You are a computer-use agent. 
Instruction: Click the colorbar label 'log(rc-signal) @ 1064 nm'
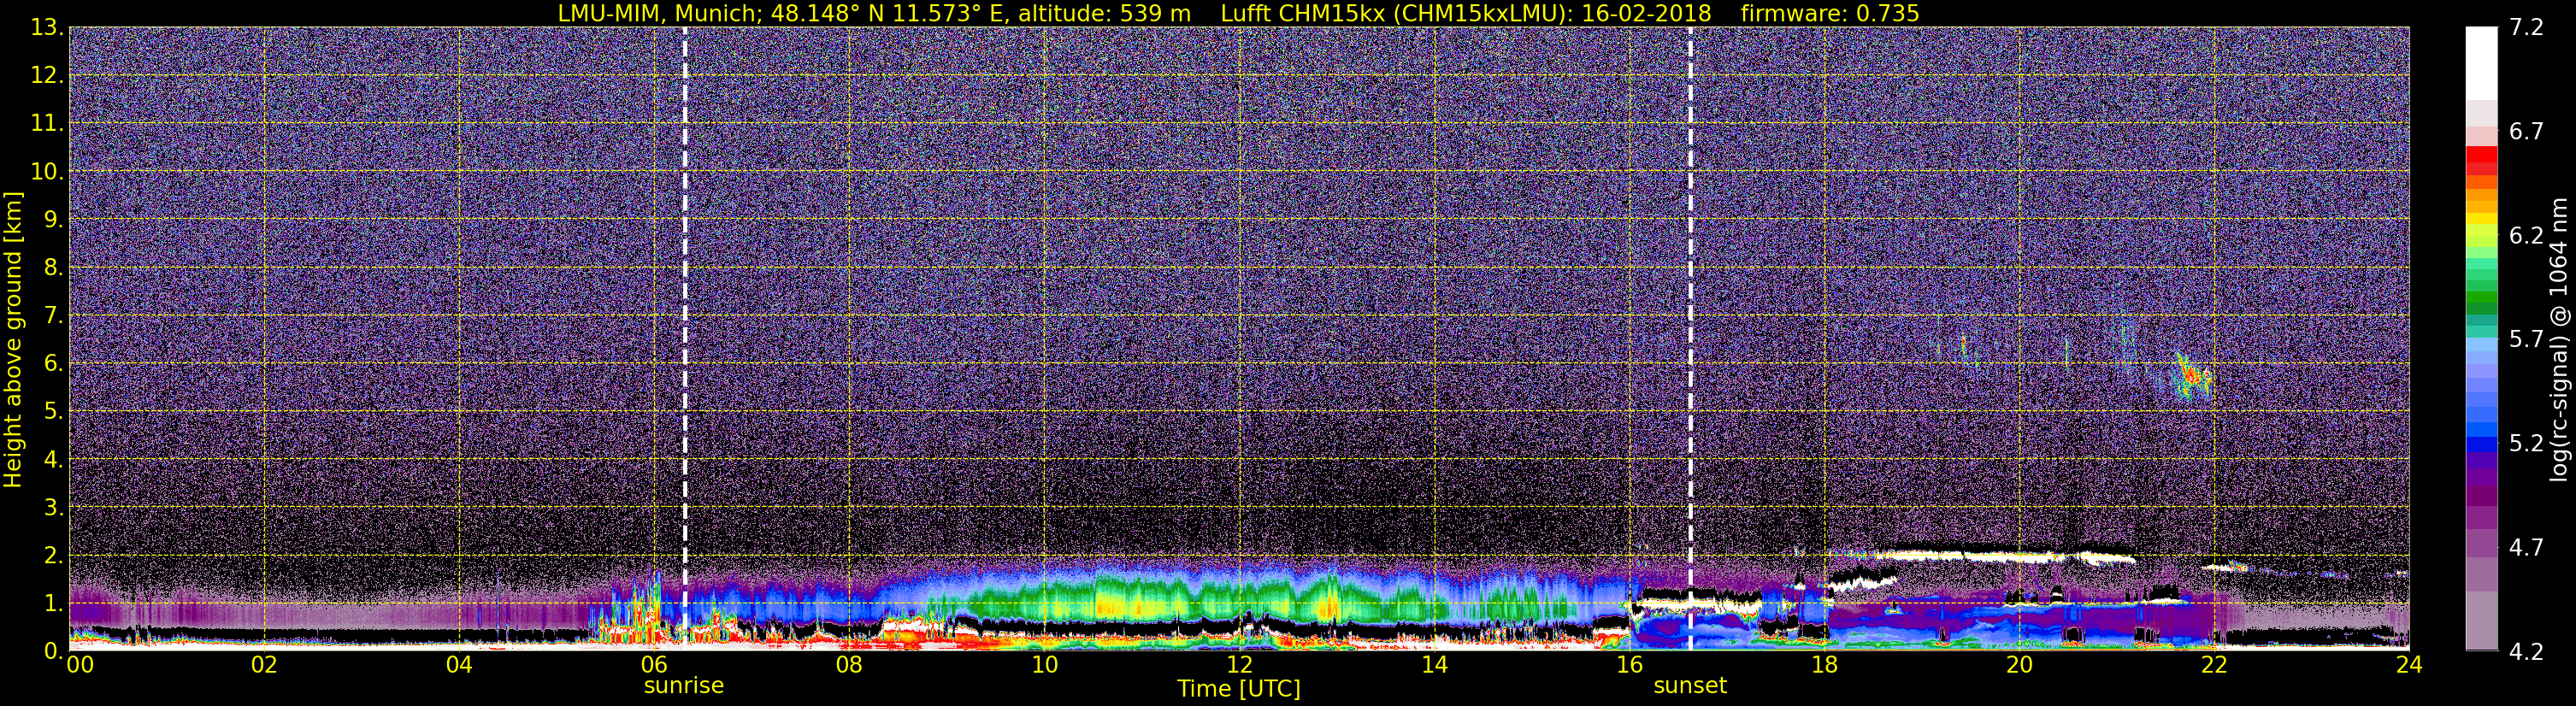[x=2558, y=340]
